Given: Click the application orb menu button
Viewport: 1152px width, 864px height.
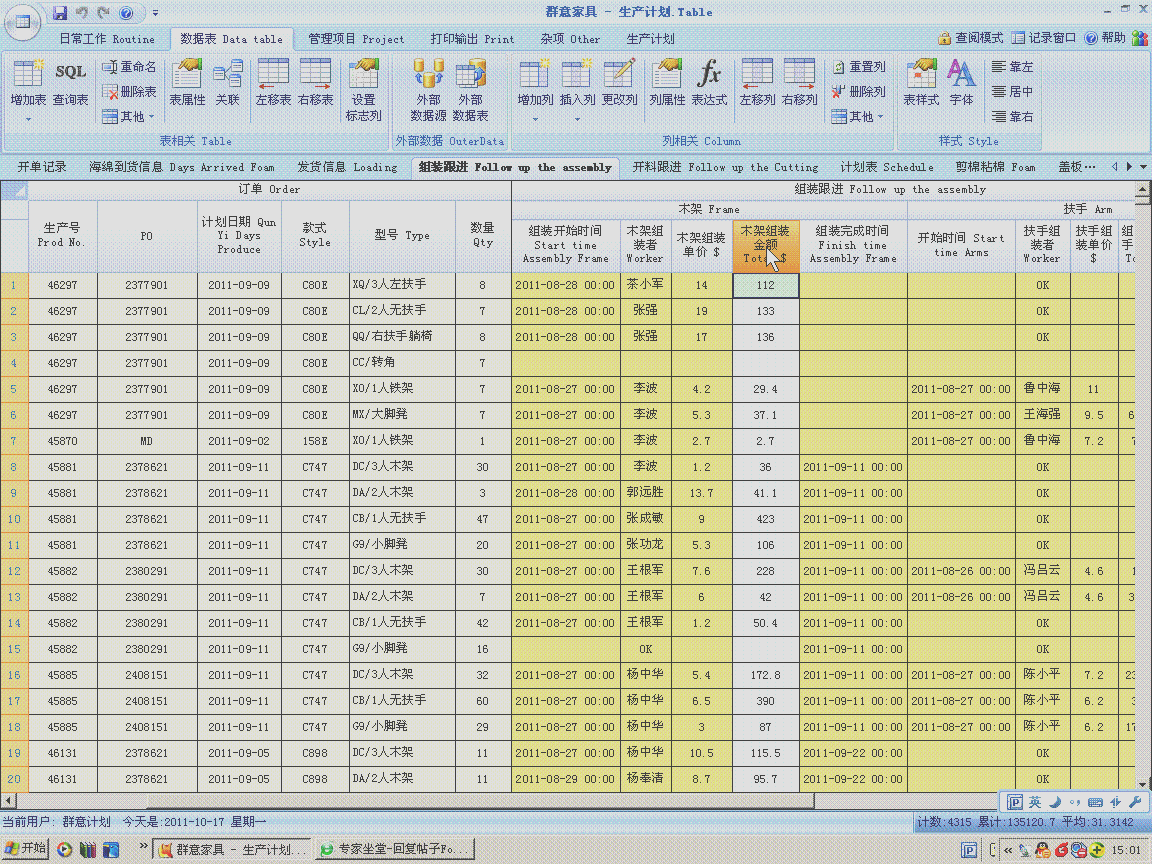Looking at the screenshot, I should pos(23,22).
